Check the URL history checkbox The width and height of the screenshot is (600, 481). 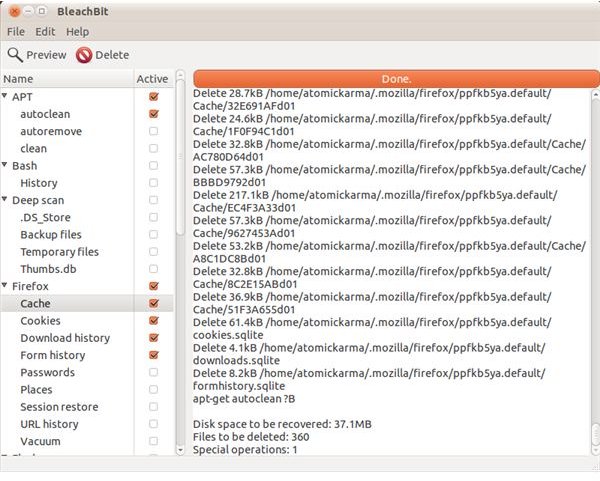click(x=153, y=424)
